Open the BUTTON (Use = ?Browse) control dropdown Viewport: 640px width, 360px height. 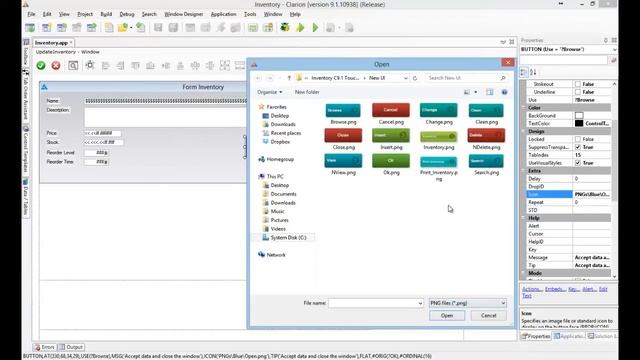tap(614, 49)
